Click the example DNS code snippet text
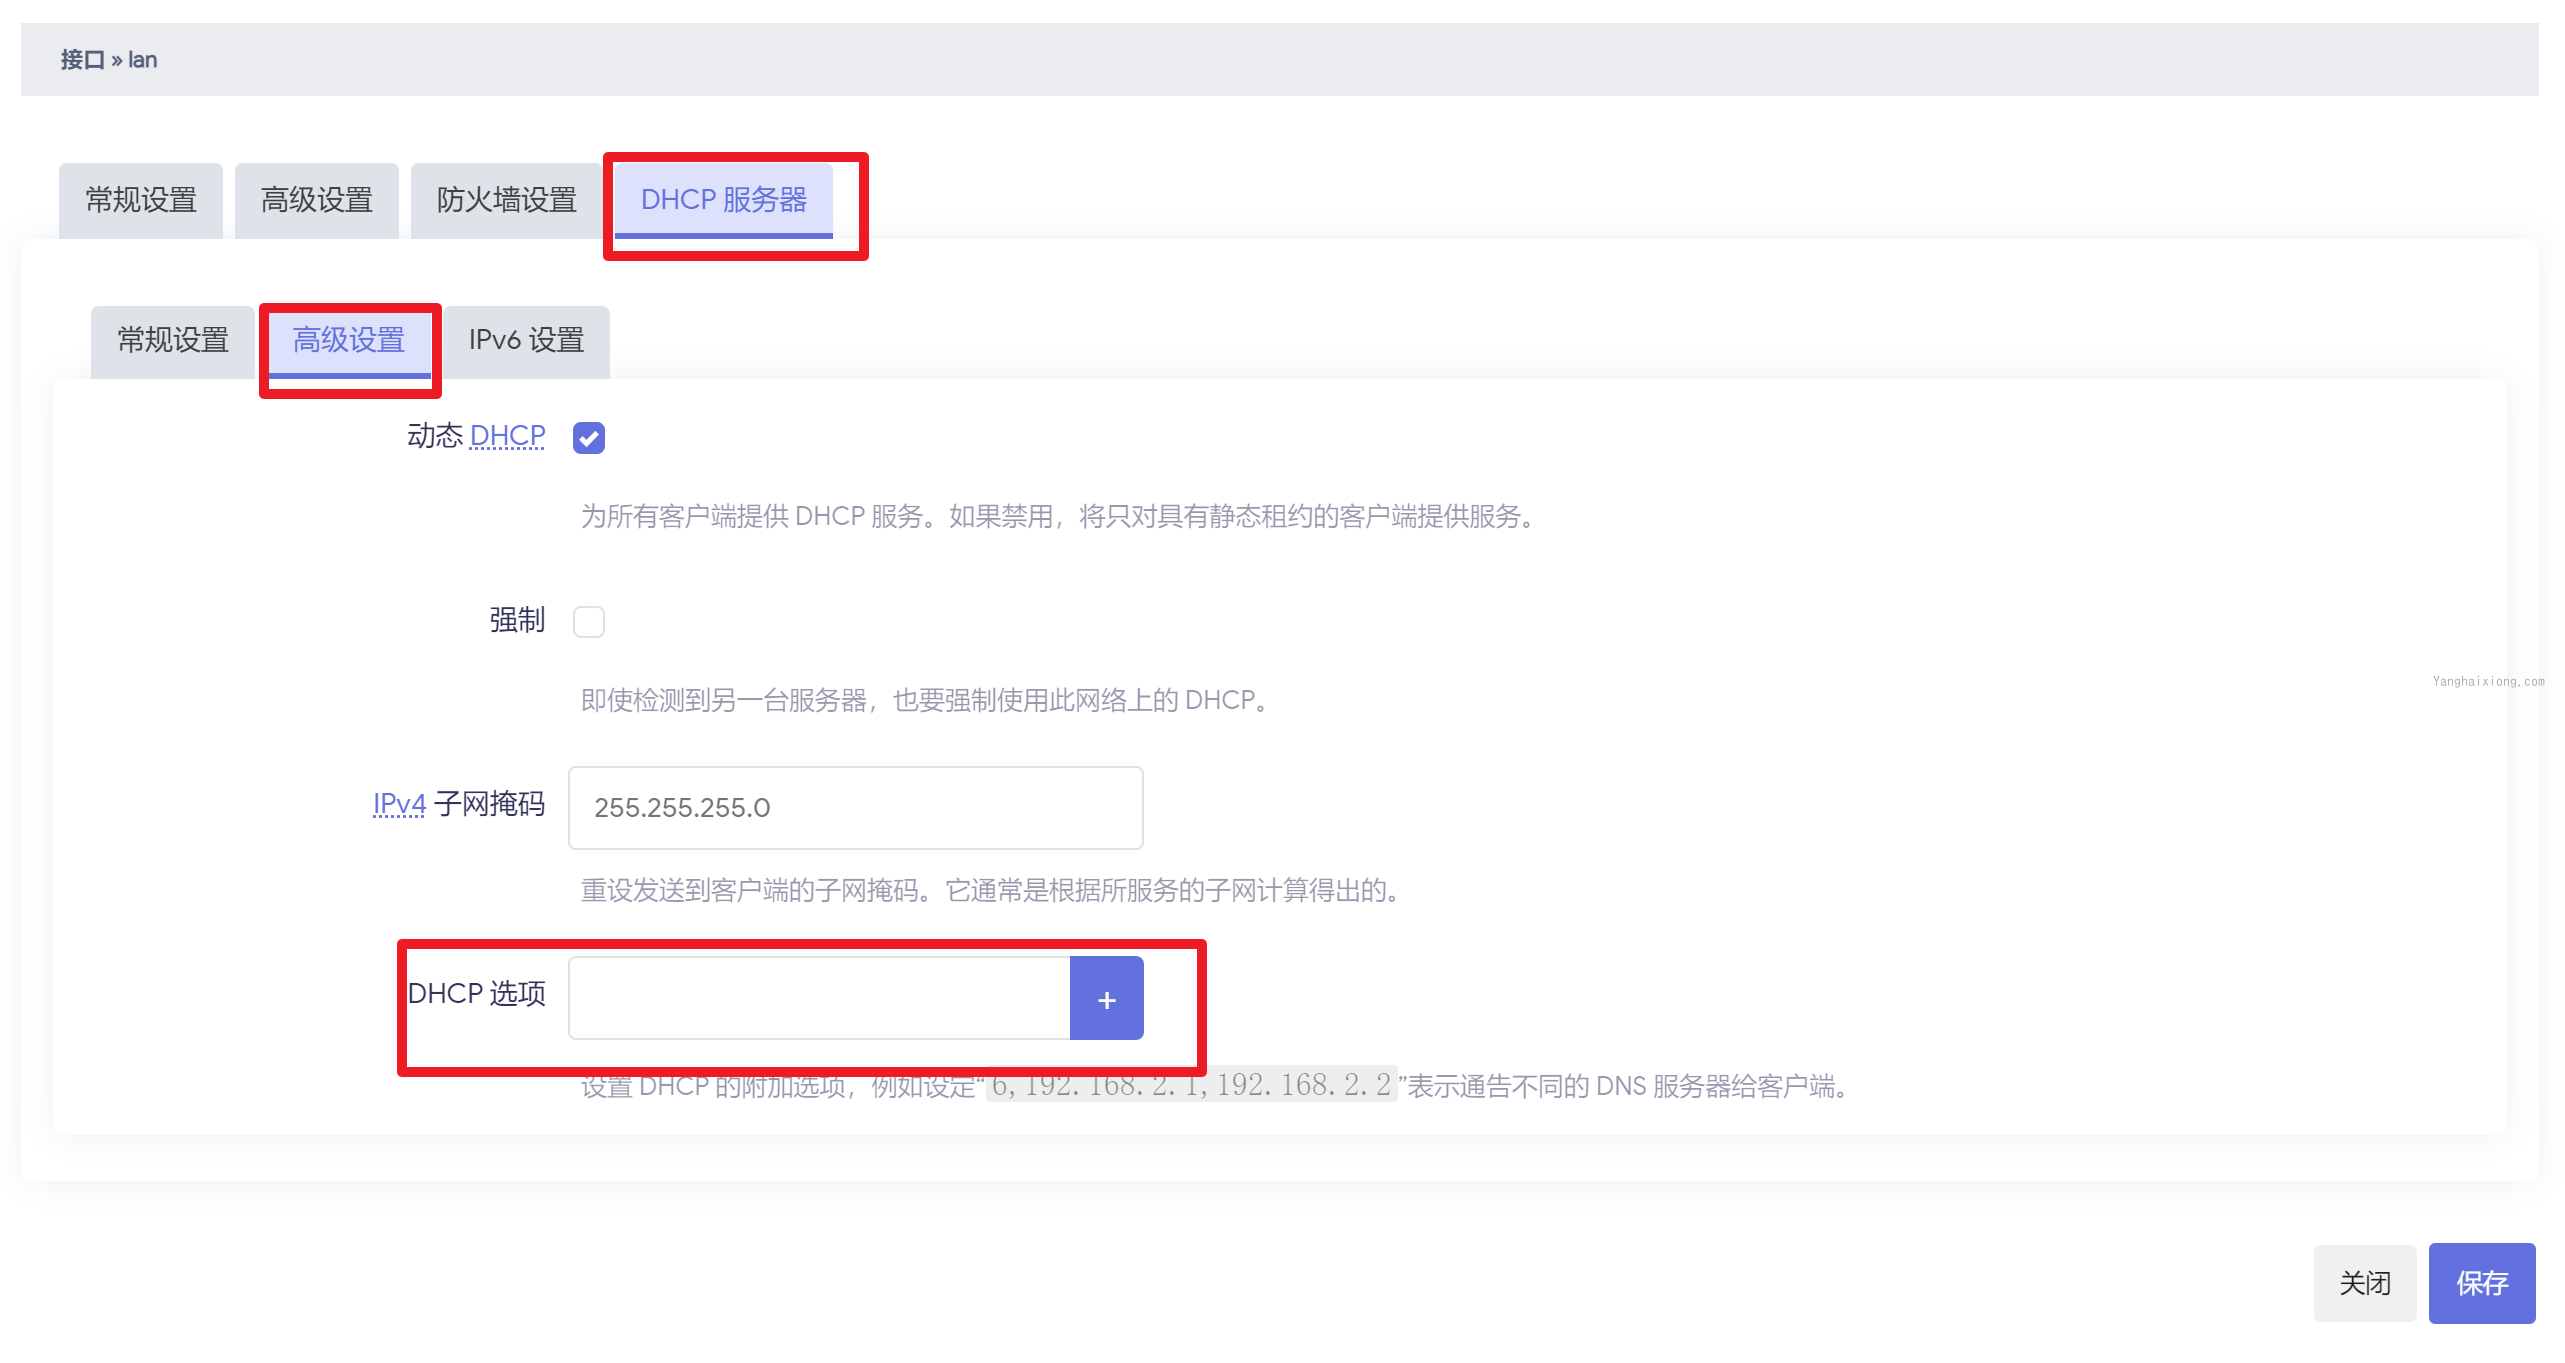The image size is (2565, 1363). pyautogui.click(x=1190, y=1085)
